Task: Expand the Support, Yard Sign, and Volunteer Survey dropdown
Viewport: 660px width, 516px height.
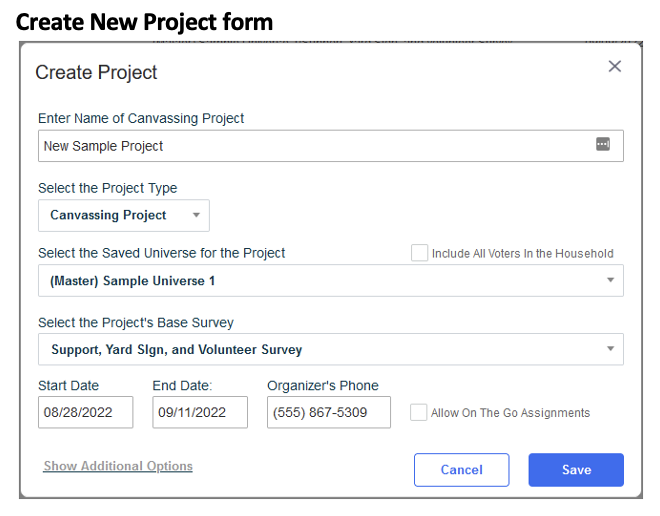Action: tap(320, 349)
